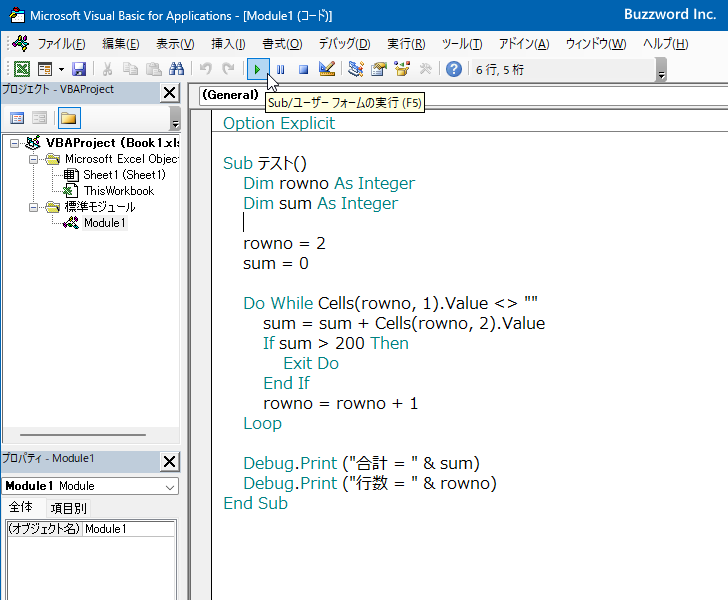Click the Copy icon in toolbar
Viewport: 728px width, 600px height.
point(130,69)
